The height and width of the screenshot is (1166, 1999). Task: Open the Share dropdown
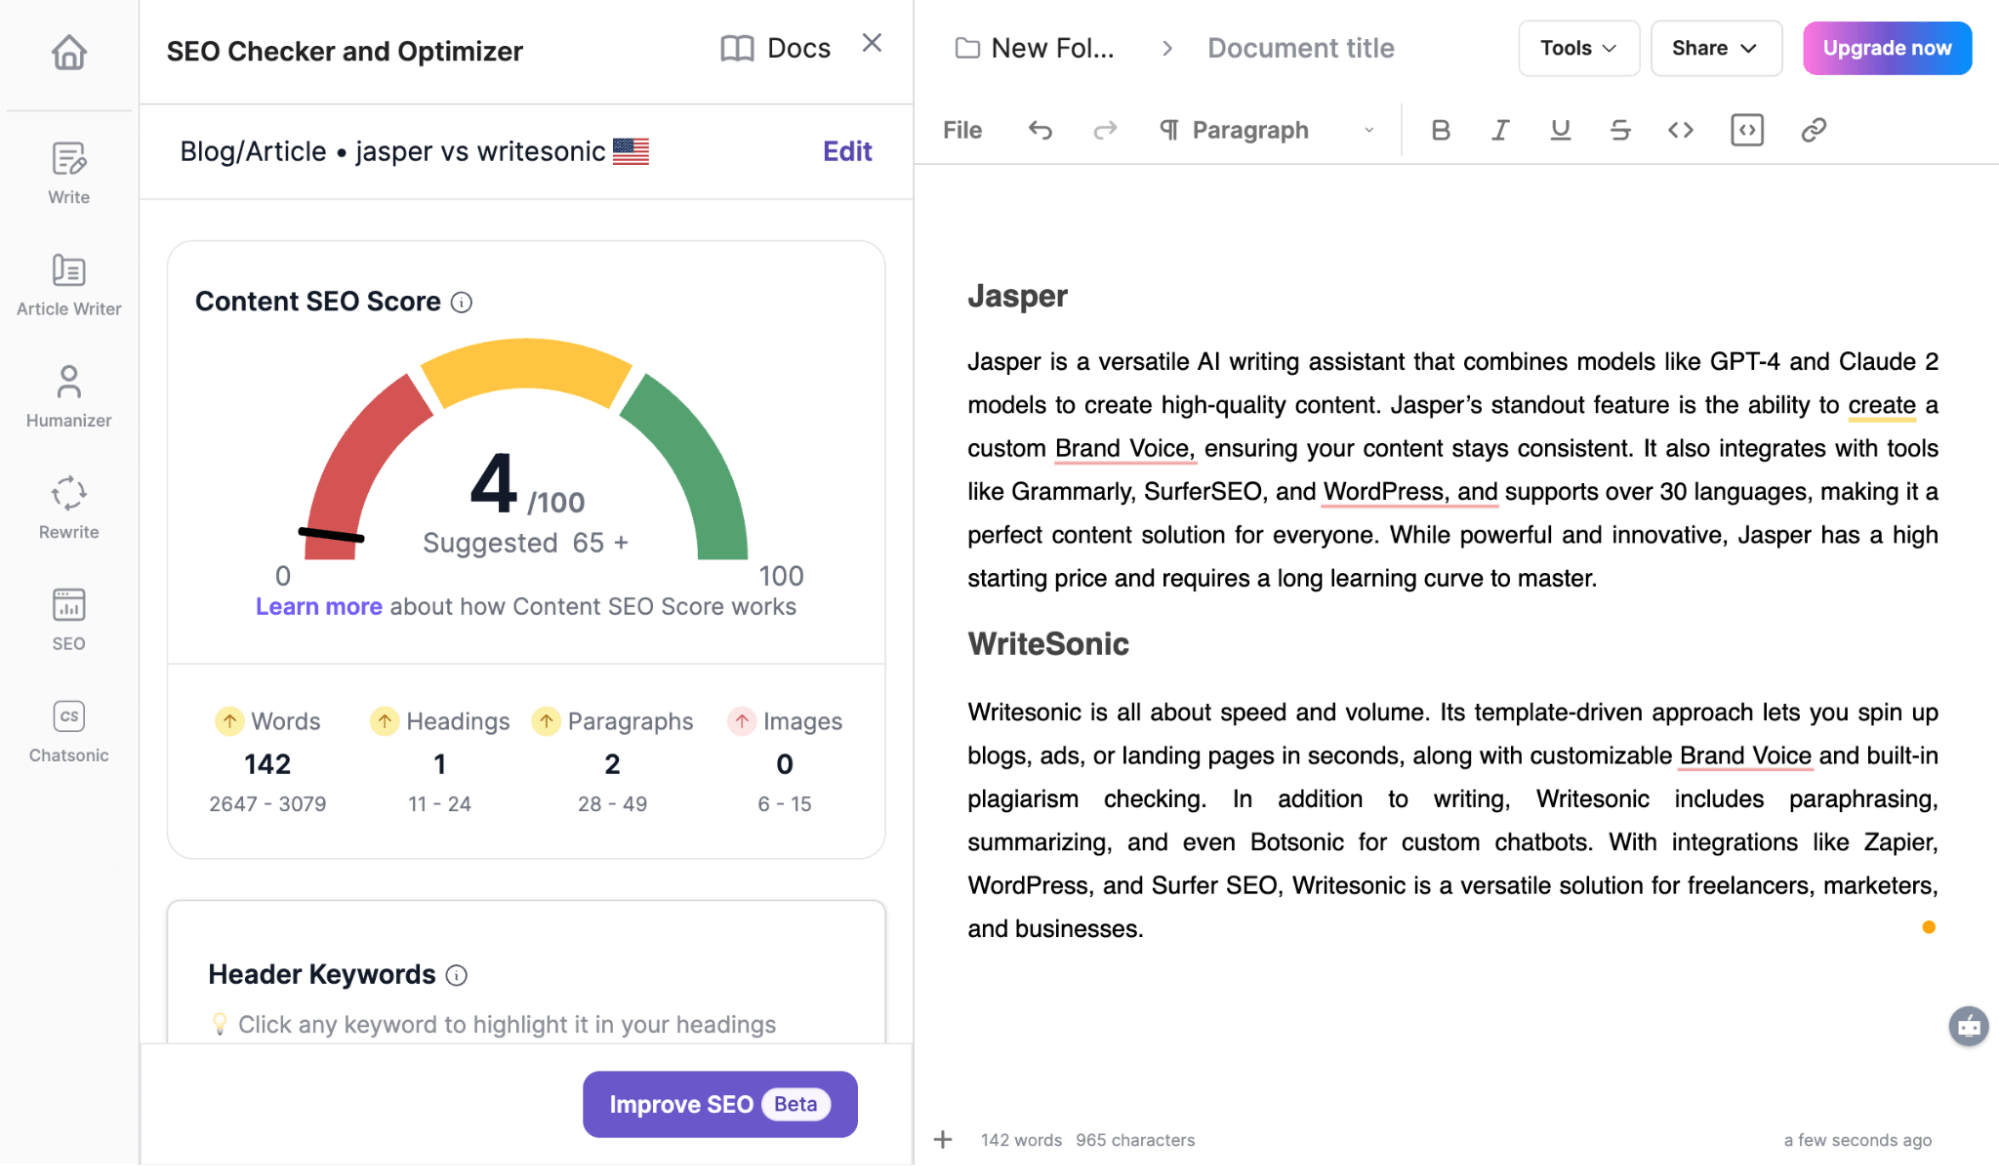(x=1715, y=47)
